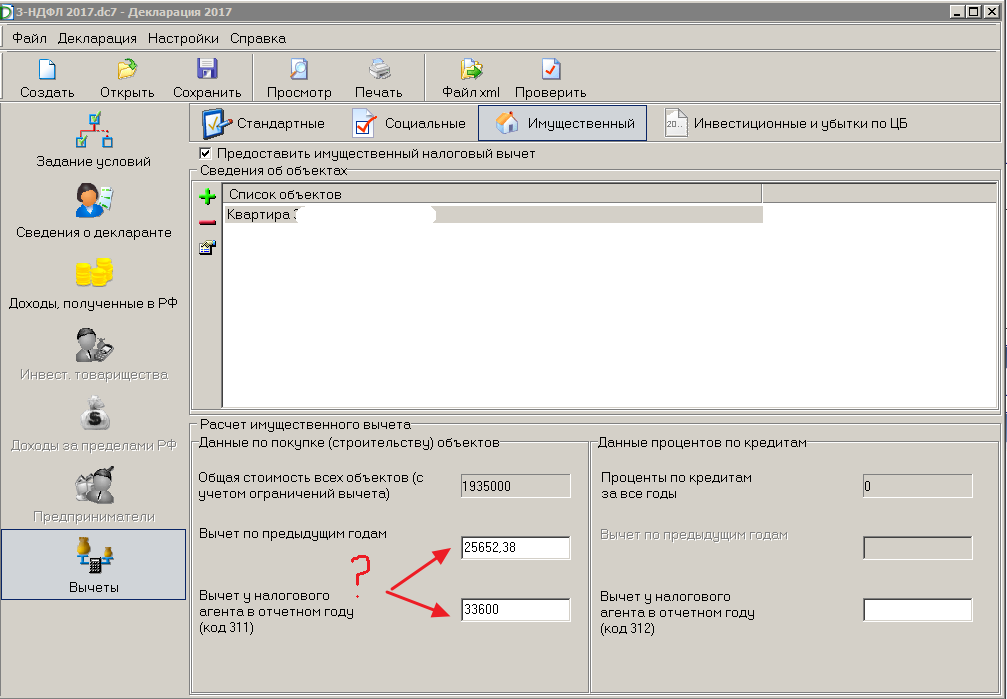Run Проверить validation check
Viewport: 1007px width, 699px height.
point(551,71)
